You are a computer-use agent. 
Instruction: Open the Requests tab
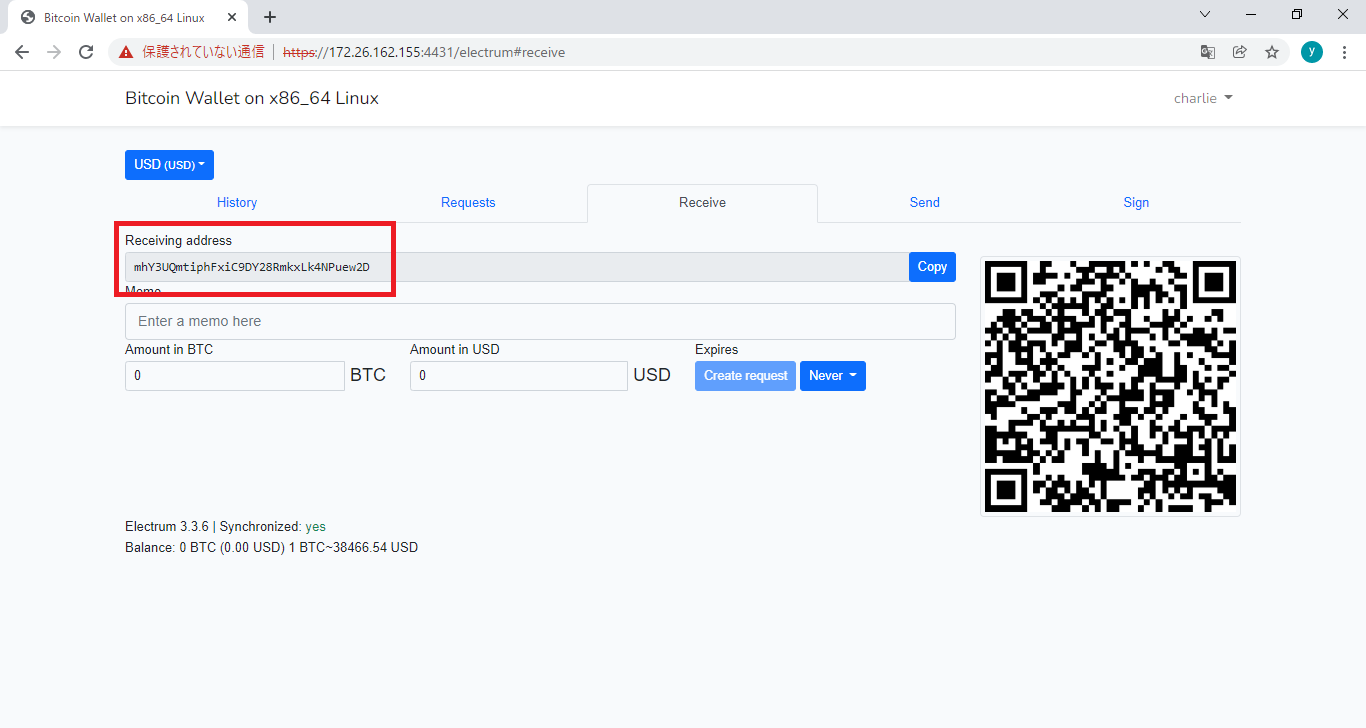(468, 202)
